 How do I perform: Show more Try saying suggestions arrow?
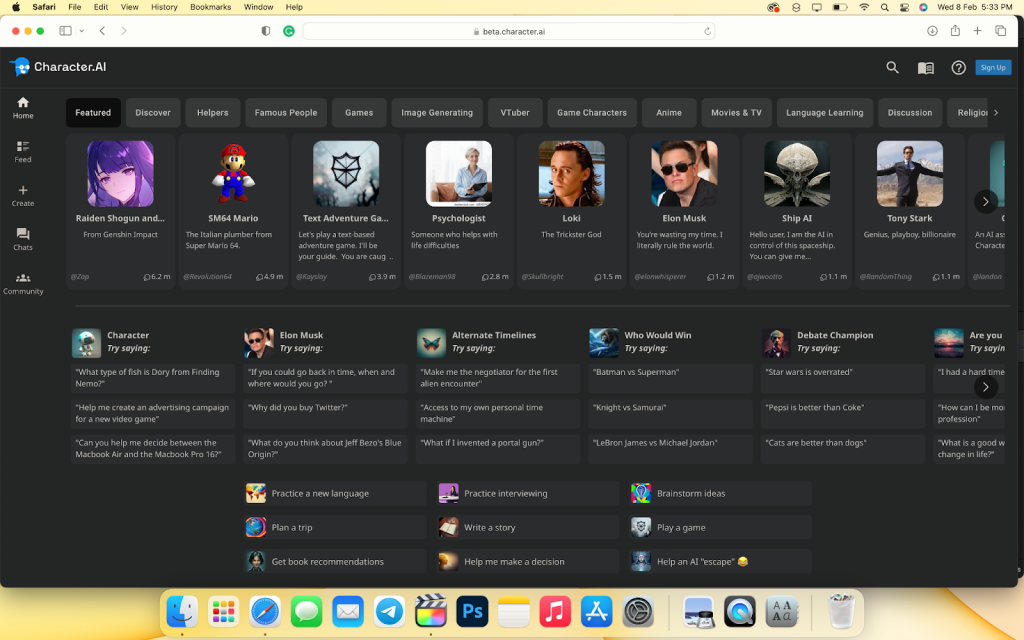coord(985,386)
